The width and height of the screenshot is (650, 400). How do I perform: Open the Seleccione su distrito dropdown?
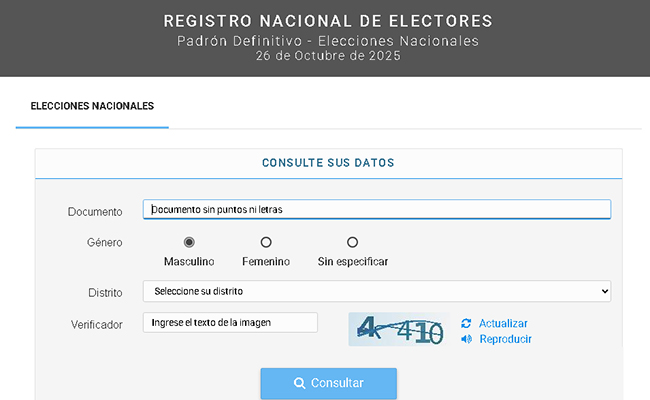(x=377, y=291)
